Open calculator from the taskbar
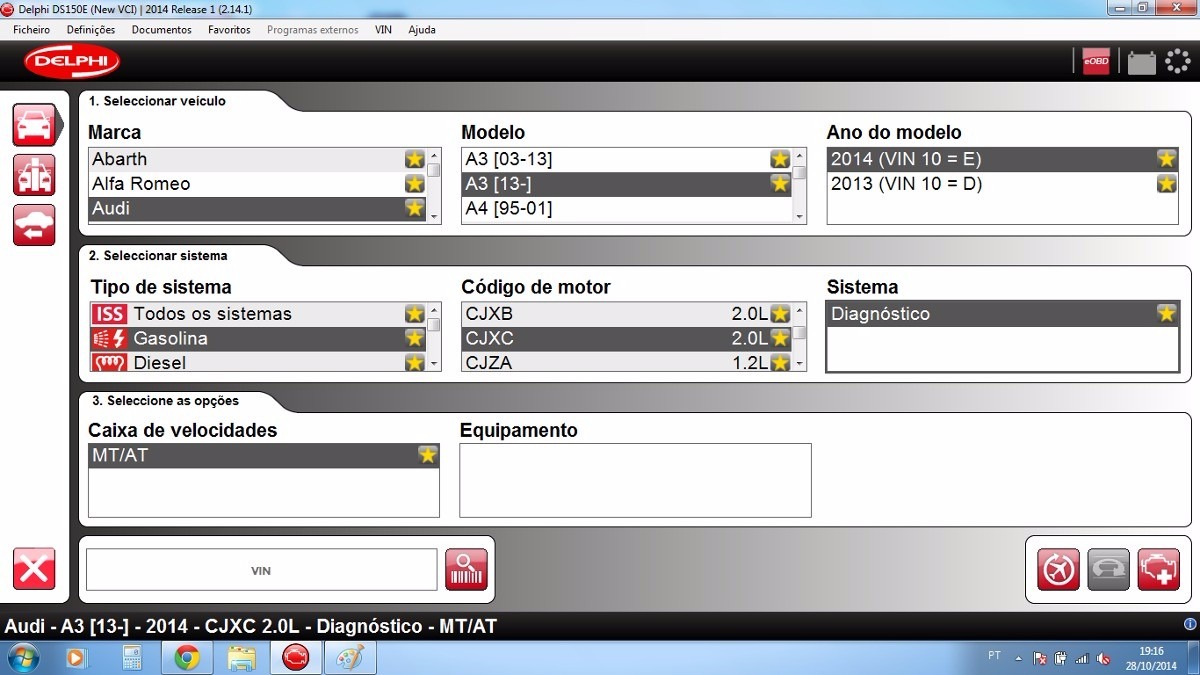The image size is (1200, 675). (x=132, y=658)
